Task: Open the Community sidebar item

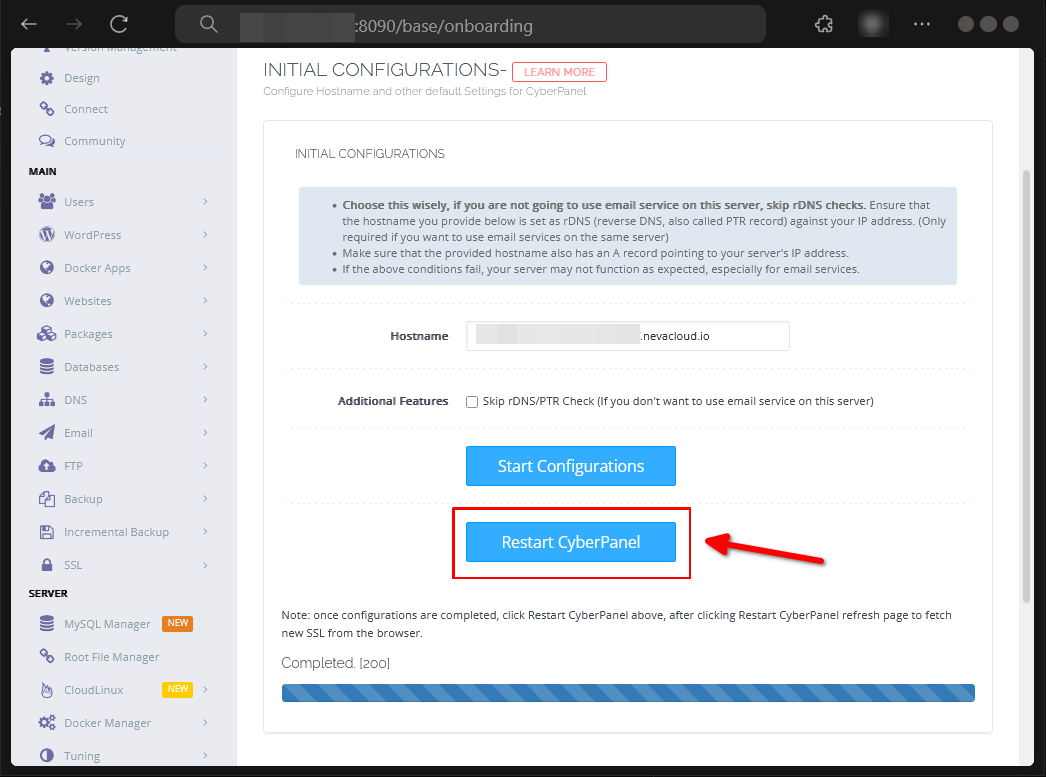Action: [x=95, y=141]
